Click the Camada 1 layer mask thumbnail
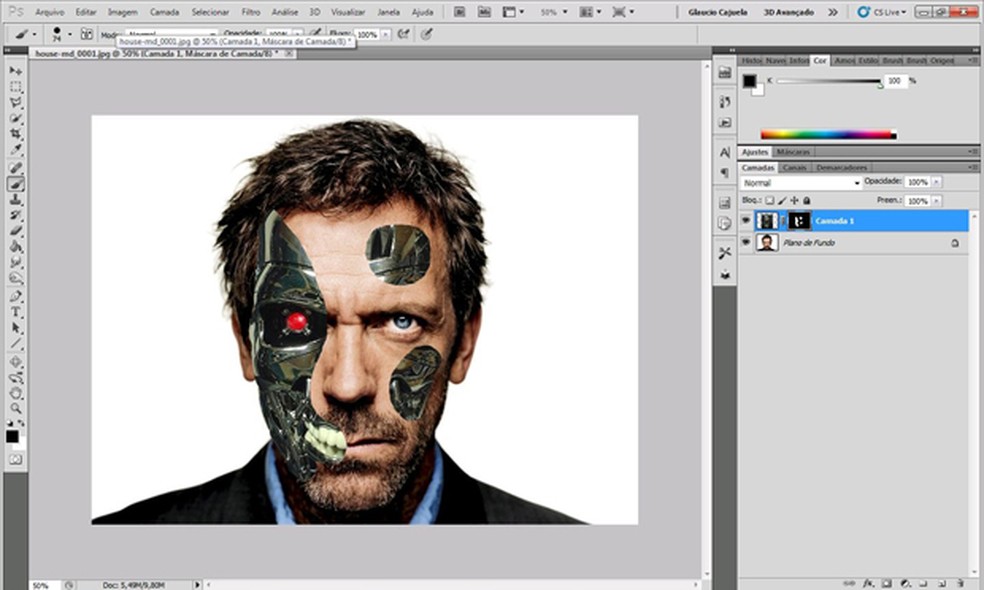The image size is (984, 590). click(x=800, y=221)
